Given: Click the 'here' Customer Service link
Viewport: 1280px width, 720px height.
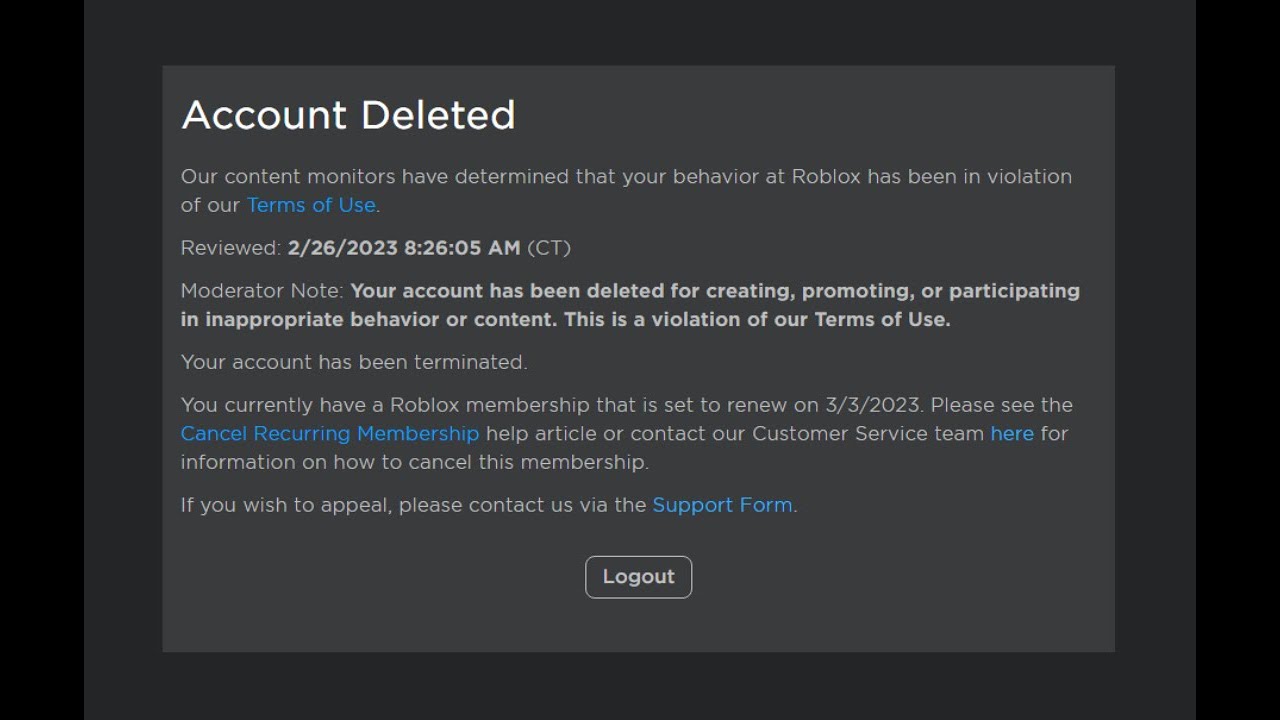Looking at the screenshot, I should click(1011, 434).
